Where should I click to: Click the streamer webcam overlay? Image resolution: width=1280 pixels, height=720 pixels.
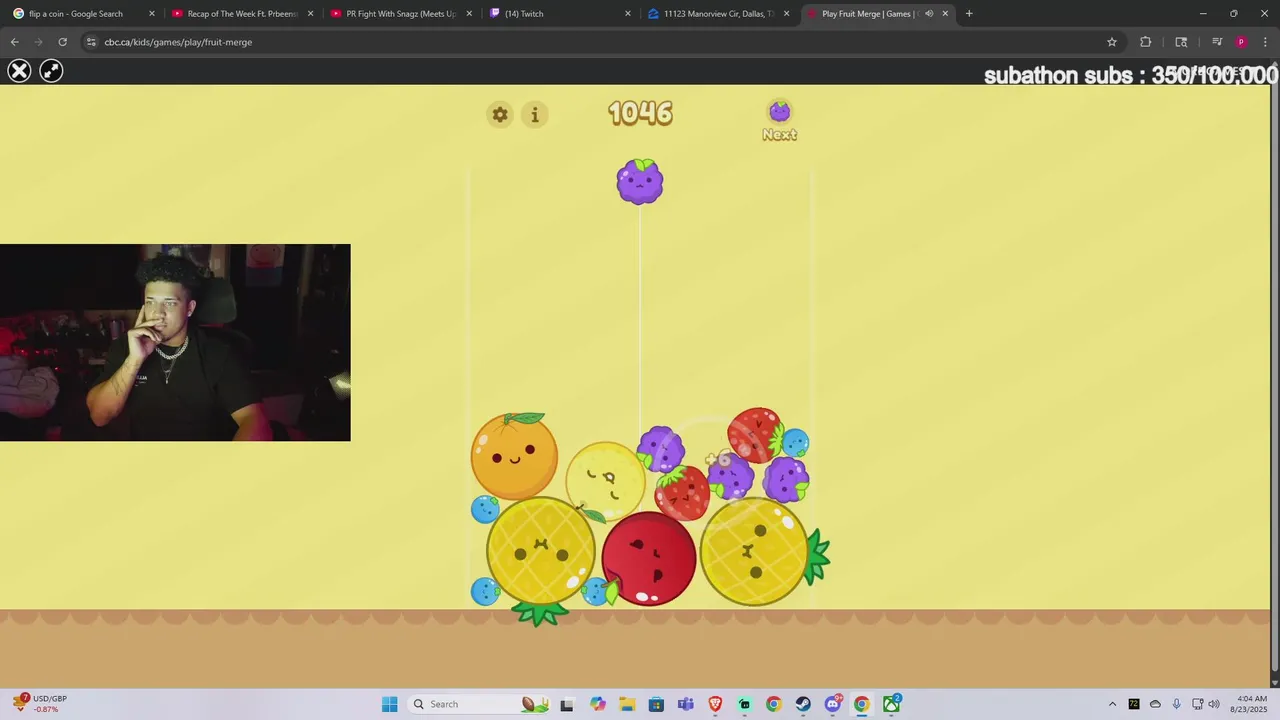click(x=175, y=342)
